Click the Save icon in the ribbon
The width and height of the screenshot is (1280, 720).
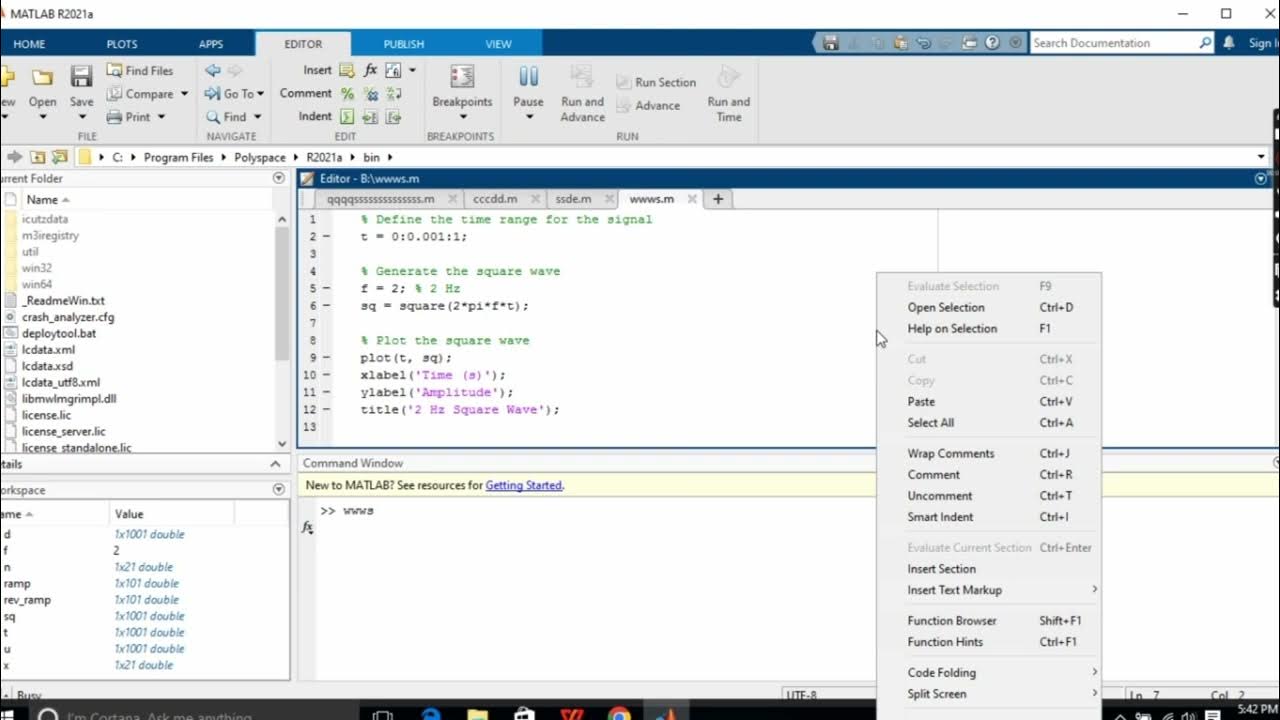tap(81, 77)
